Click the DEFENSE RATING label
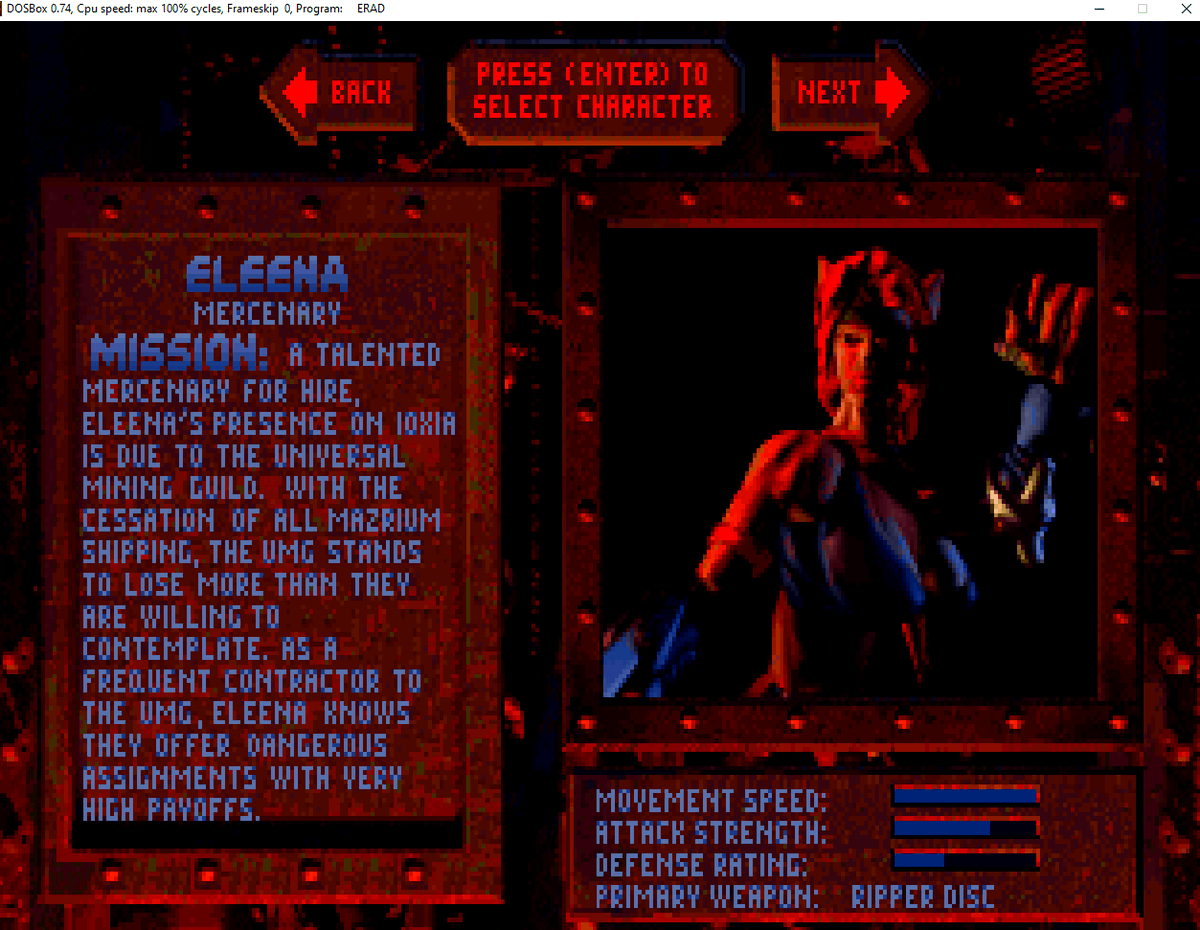Viewport: 1200px width, 930px height. [701, 865]
